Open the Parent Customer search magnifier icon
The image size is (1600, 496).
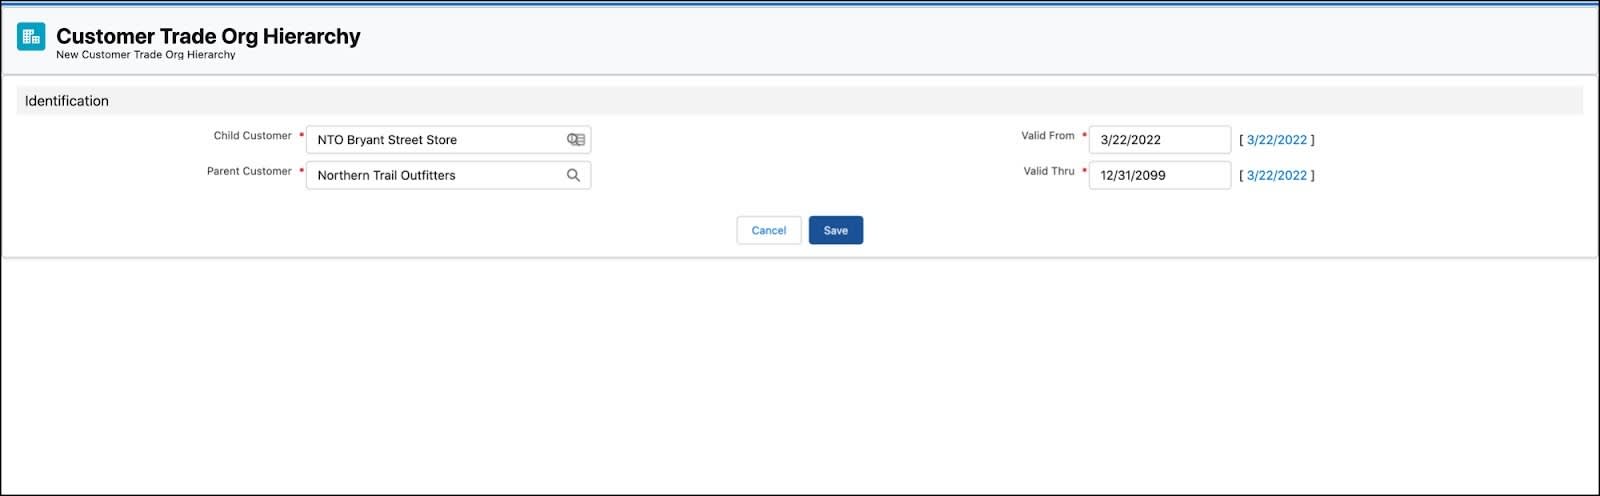tap(573, 175)
